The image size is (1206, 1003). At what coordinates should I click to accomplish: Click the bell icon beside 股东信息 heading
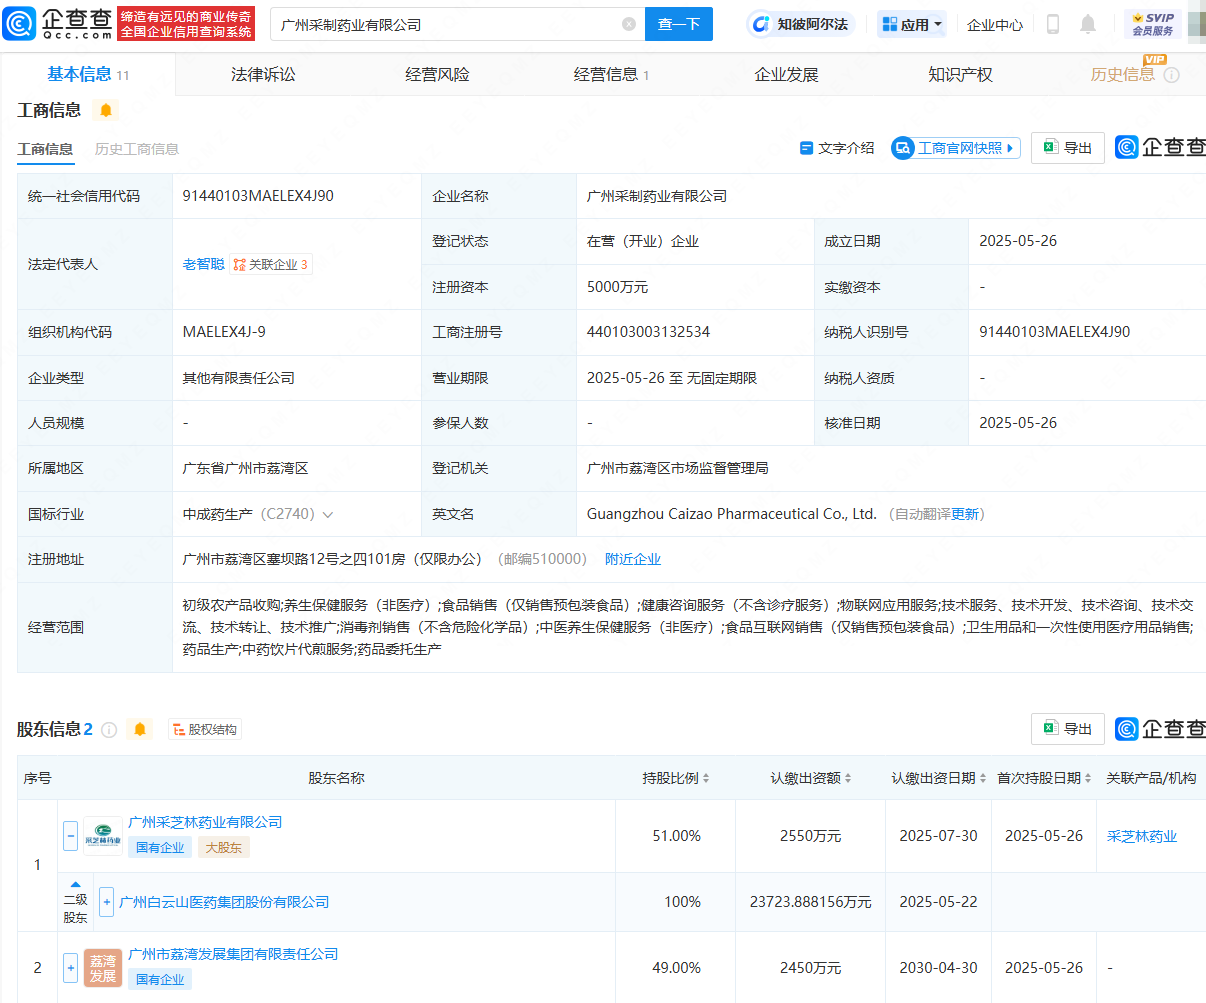click(140, 729)
